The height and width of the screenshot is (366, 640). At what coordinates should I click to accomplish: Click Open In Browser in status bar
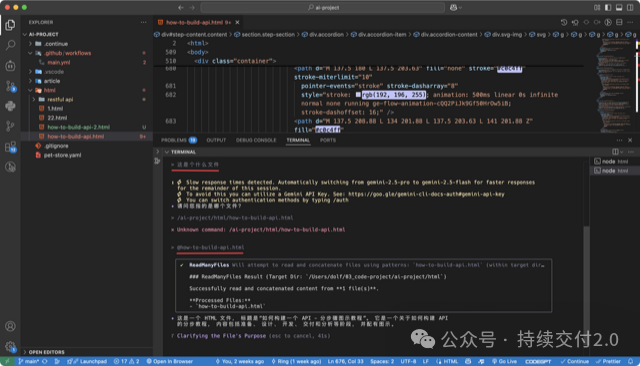pyautogui.click(x=169, y=361)
